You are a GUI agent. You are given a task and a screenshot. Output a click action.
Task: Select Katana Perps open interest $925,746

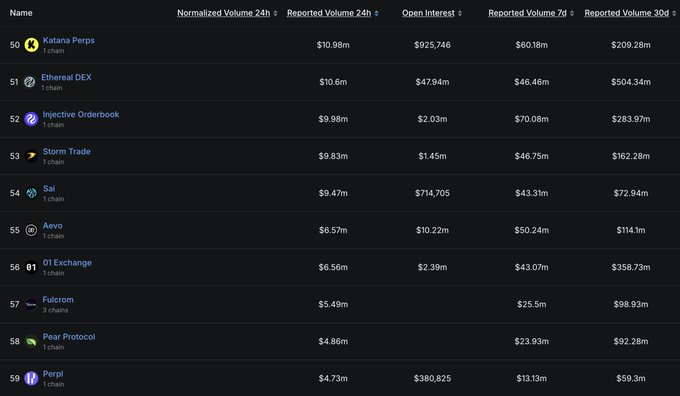[x=432, y=45]
